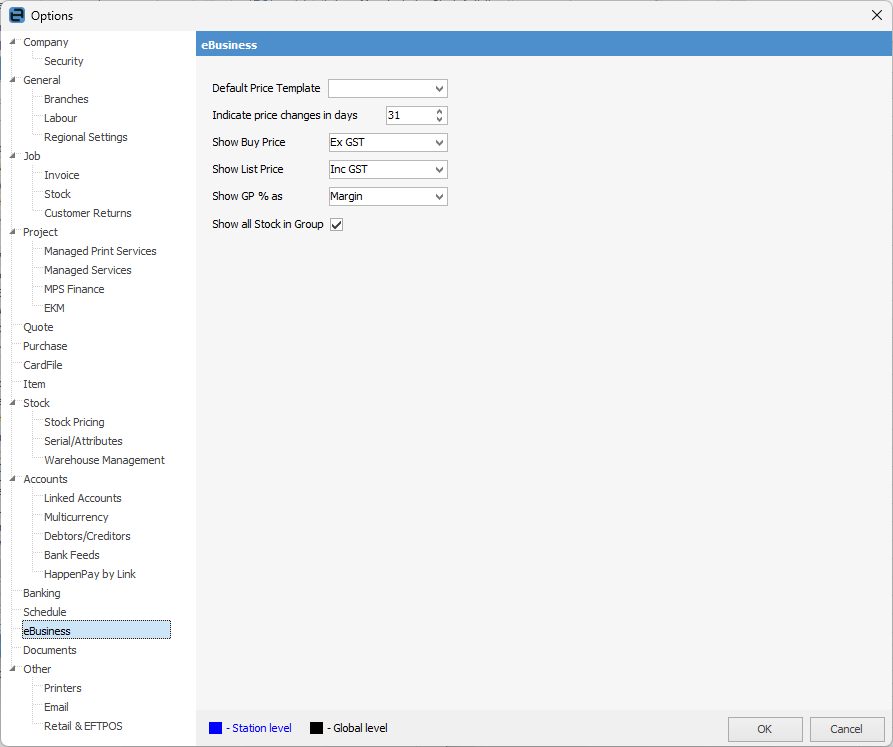Increase the price changes days spinner
893x747 pixels.
[x=441, y=111]
